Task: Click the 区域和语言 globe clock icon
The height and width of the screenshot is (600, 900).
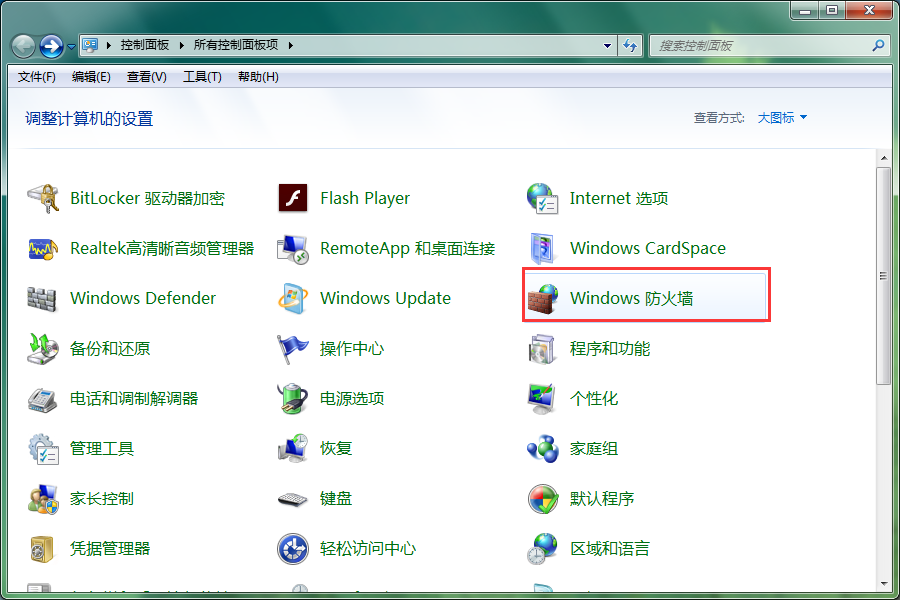Action: (542, 549)
